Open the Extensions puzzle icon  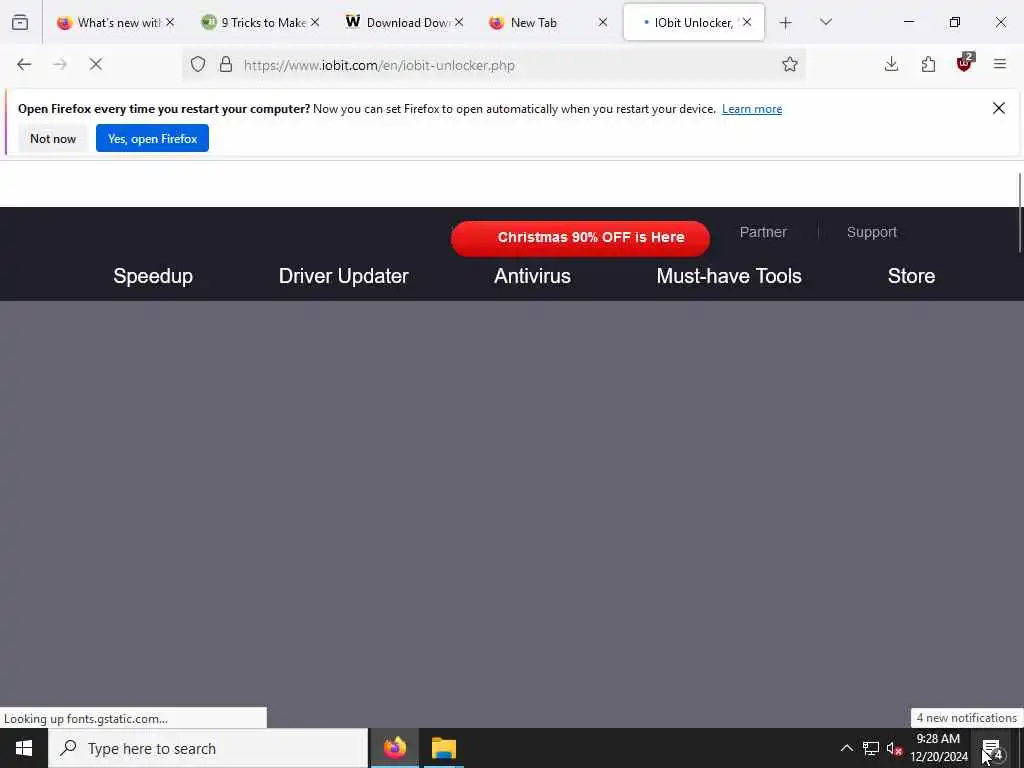pos(928,64)
